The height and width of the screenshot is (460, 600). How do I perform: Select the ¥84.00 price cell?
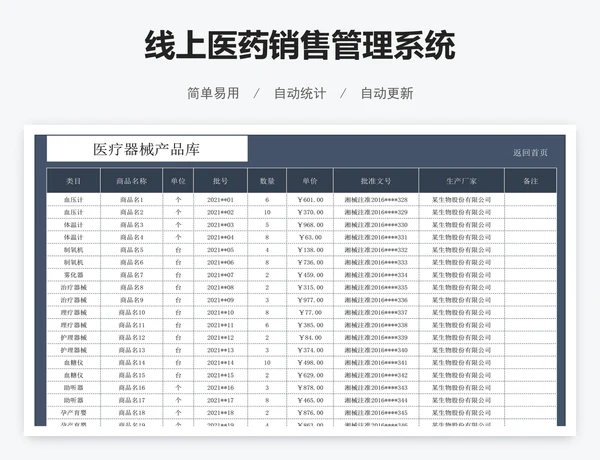coord(310,338)
